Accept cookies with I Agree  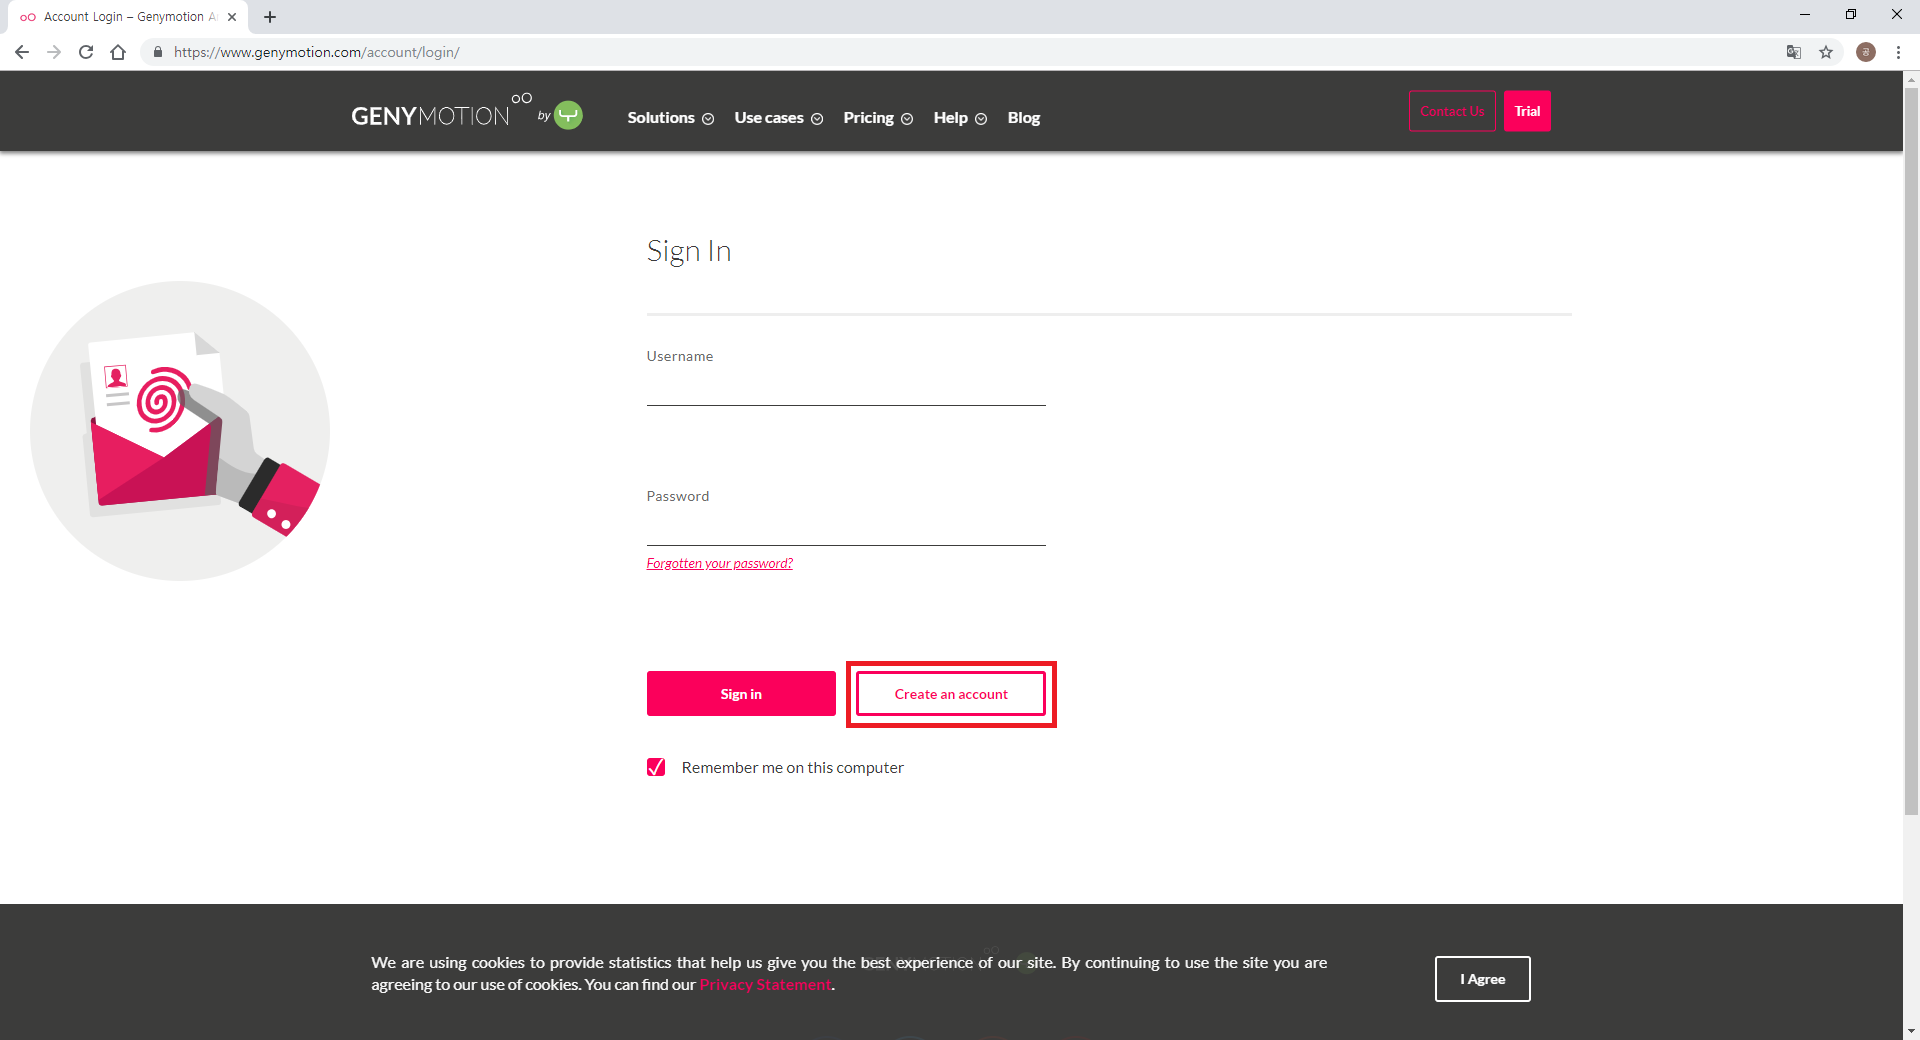coord(1482,979)
